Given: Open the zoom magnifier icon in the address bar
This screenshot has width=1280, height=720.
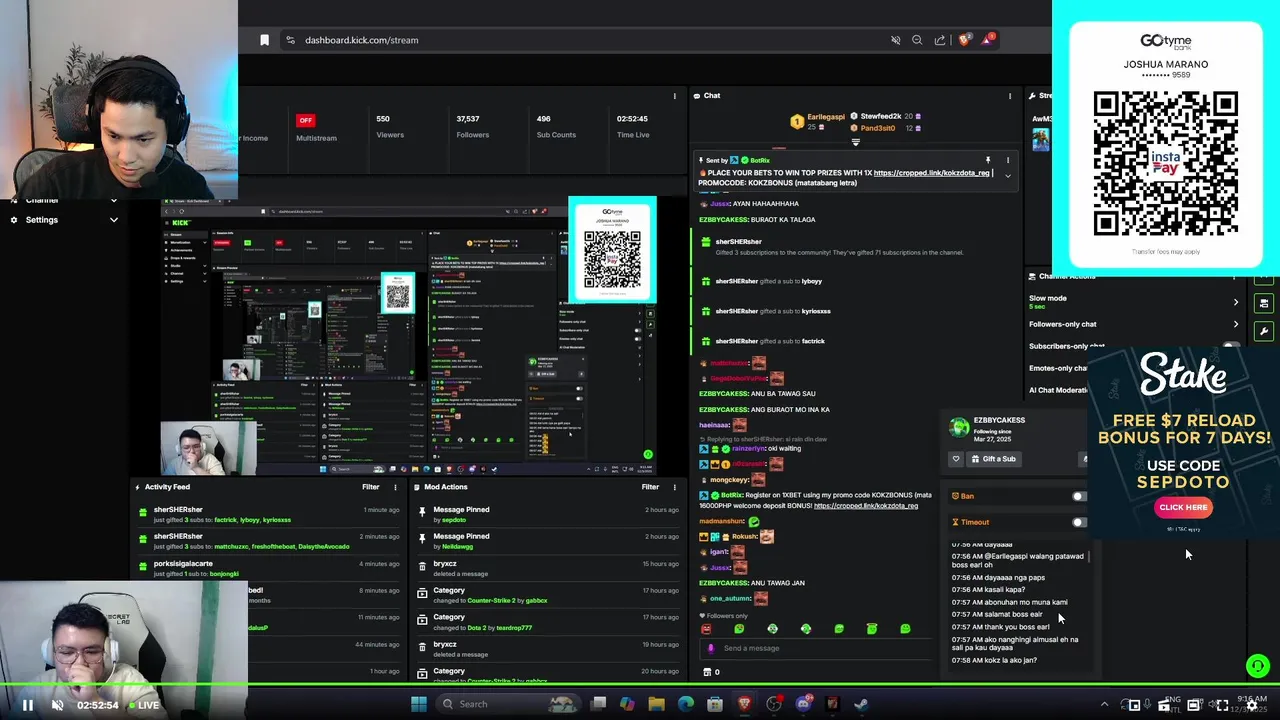Looking at the screenshot, I should 917,40.
